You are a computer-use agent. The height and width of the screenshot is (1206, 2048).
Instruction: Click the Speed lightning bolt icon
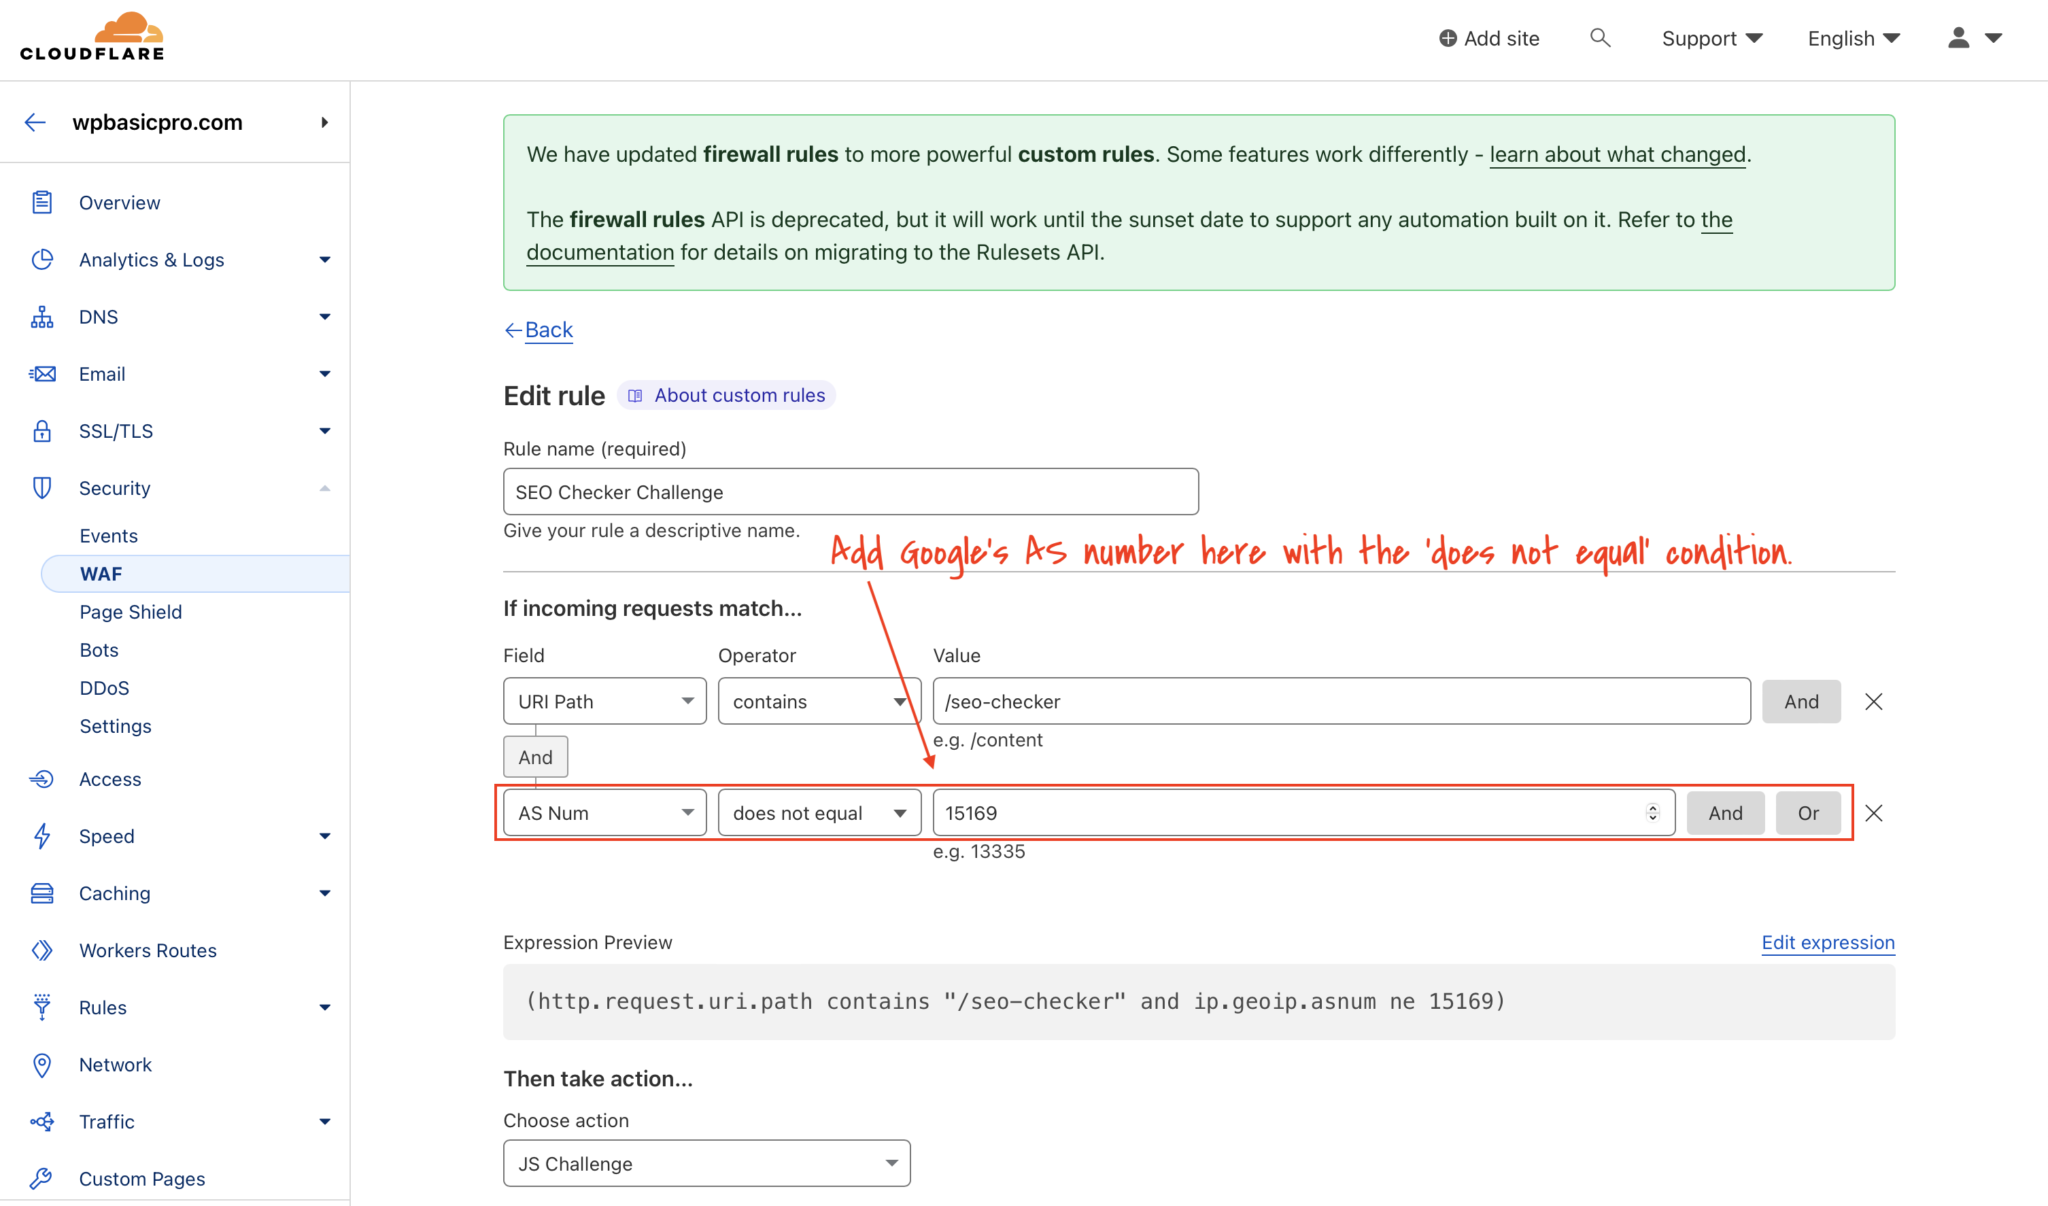(41, 836)
